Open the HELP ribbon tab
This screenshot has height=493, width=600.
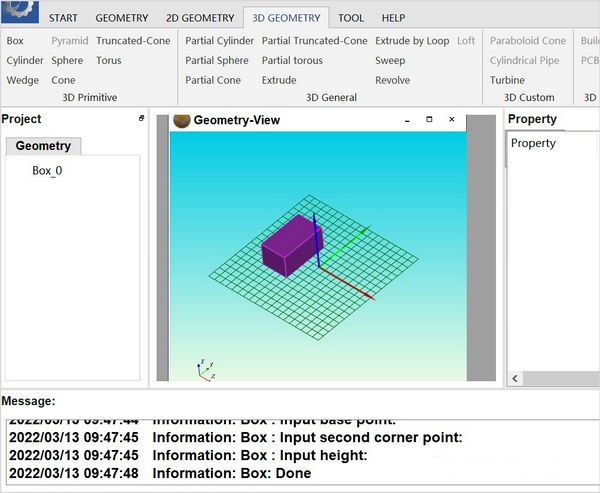[393, 18]
